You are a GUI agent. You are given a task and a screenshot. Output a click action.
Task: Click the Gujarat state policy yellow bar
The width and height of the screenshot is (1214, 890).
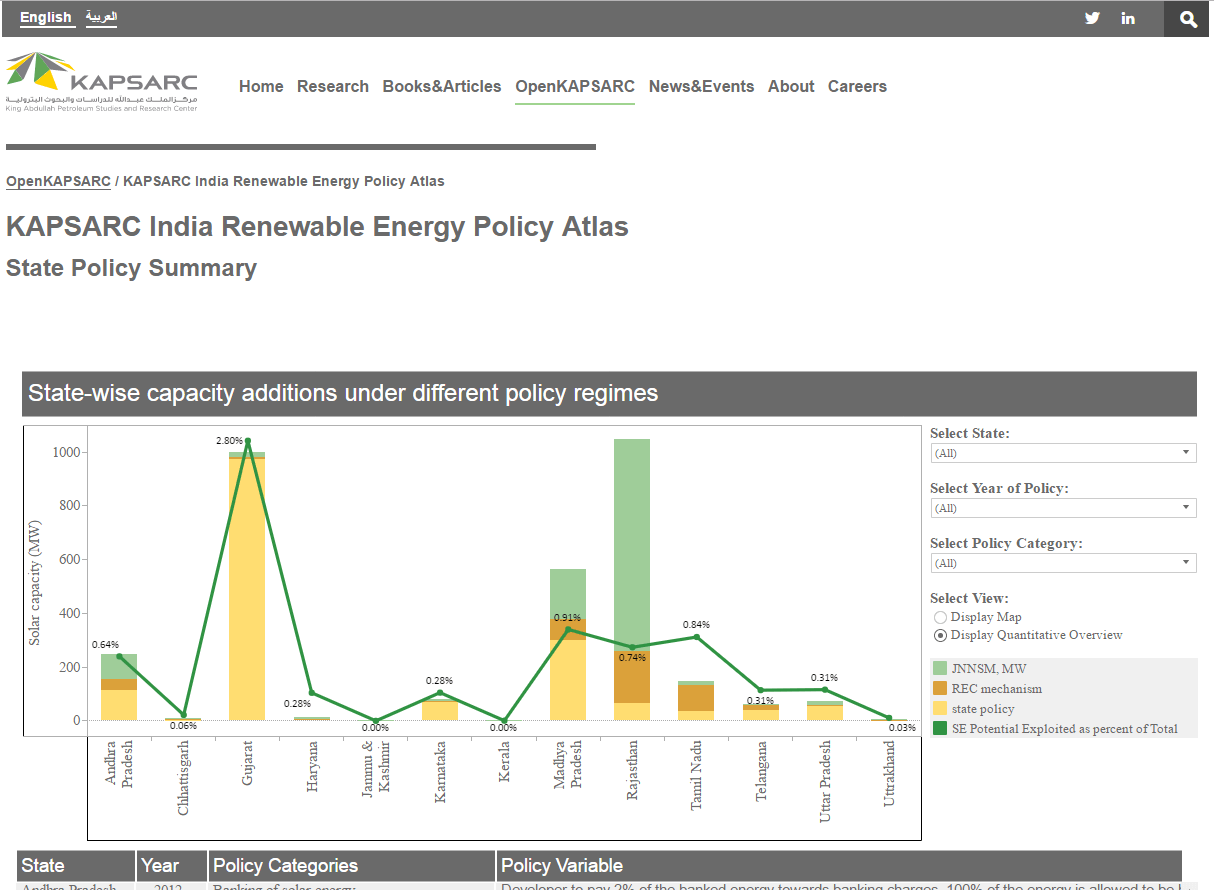(247, 589)
